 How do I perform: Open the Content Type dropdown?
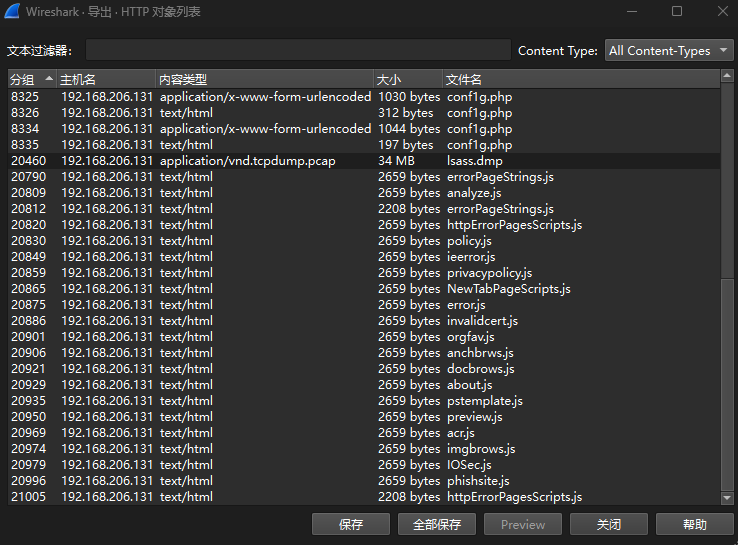pos(669,50)
